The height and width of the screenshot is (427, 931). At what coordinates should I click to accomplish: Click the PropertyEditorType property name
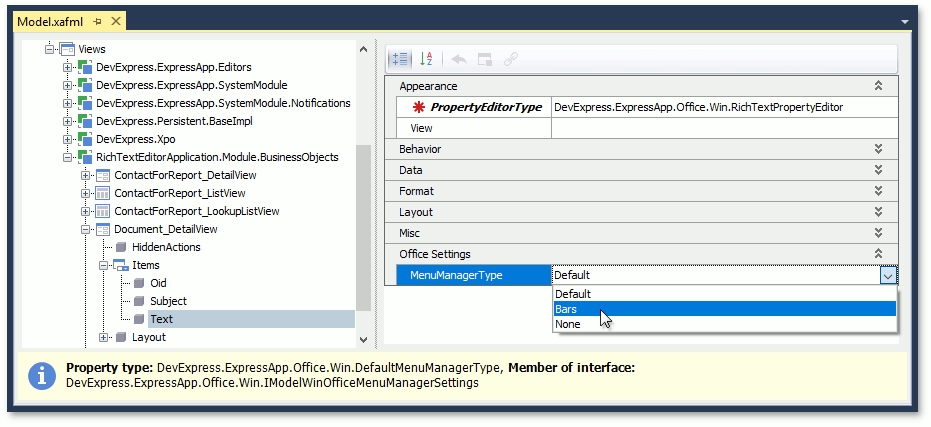pos(486,107)
